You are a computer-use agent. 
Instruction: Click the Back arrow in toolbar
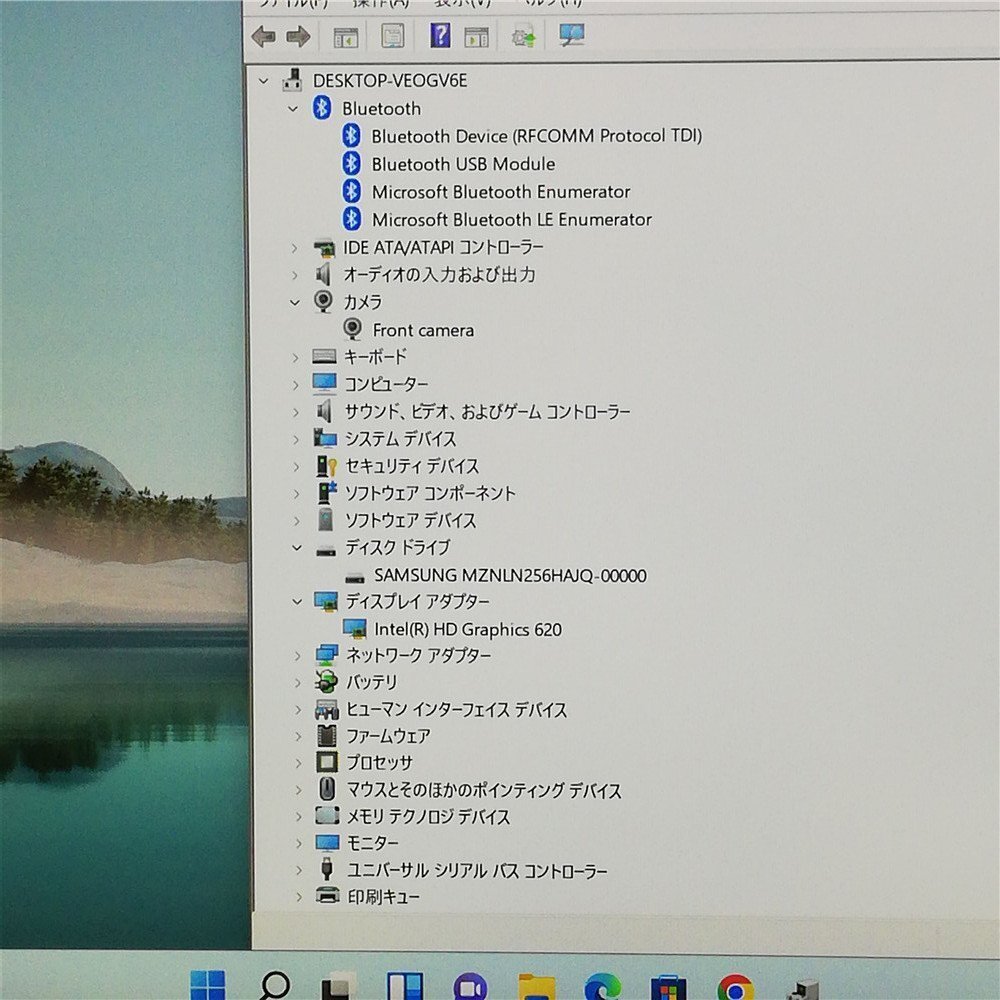coord(264,38)
